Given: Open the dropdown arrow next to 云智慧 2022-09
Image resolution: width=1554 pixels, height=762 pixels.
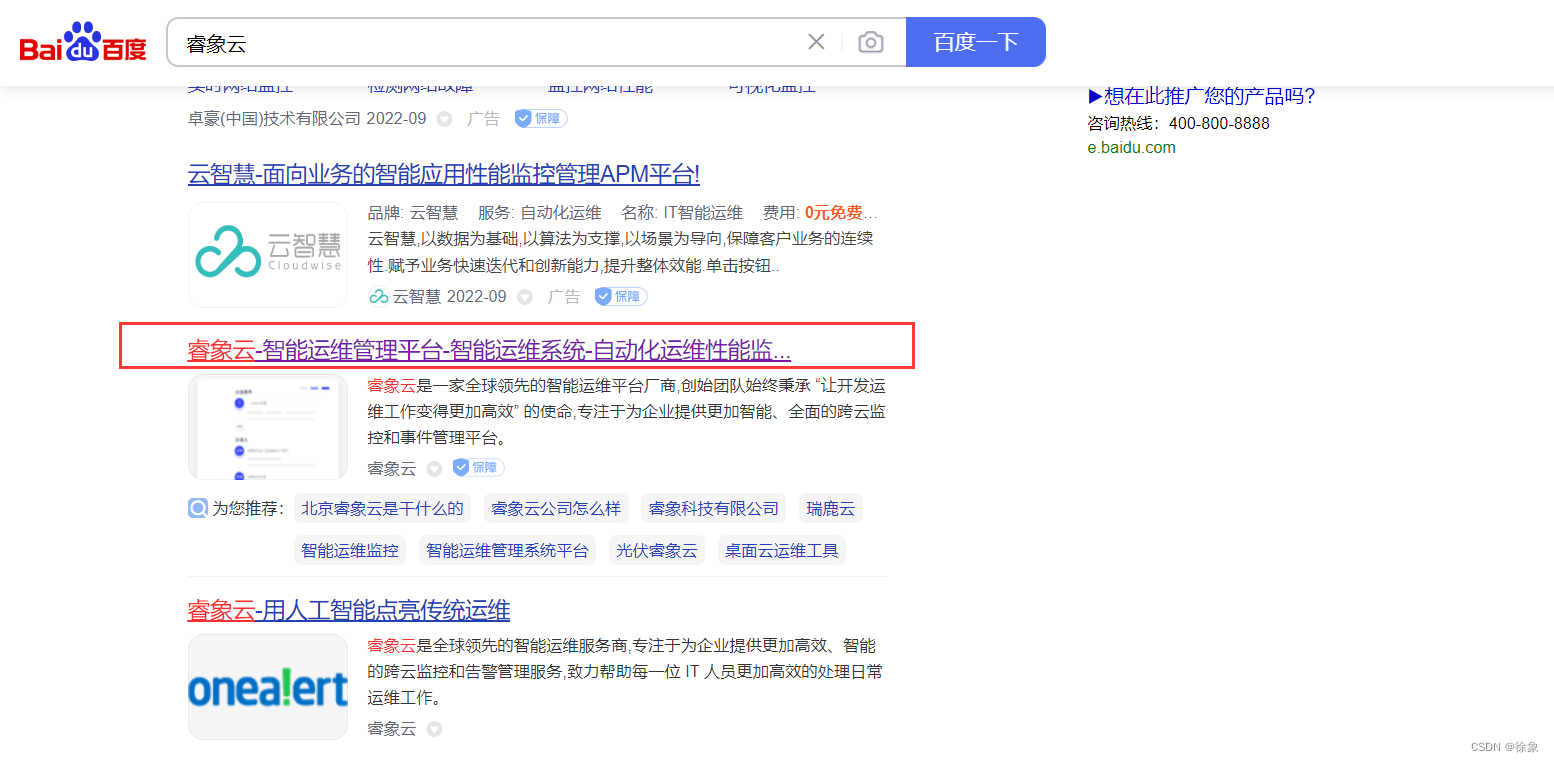Looking at the screenshot, I should [x=525, y=296].
